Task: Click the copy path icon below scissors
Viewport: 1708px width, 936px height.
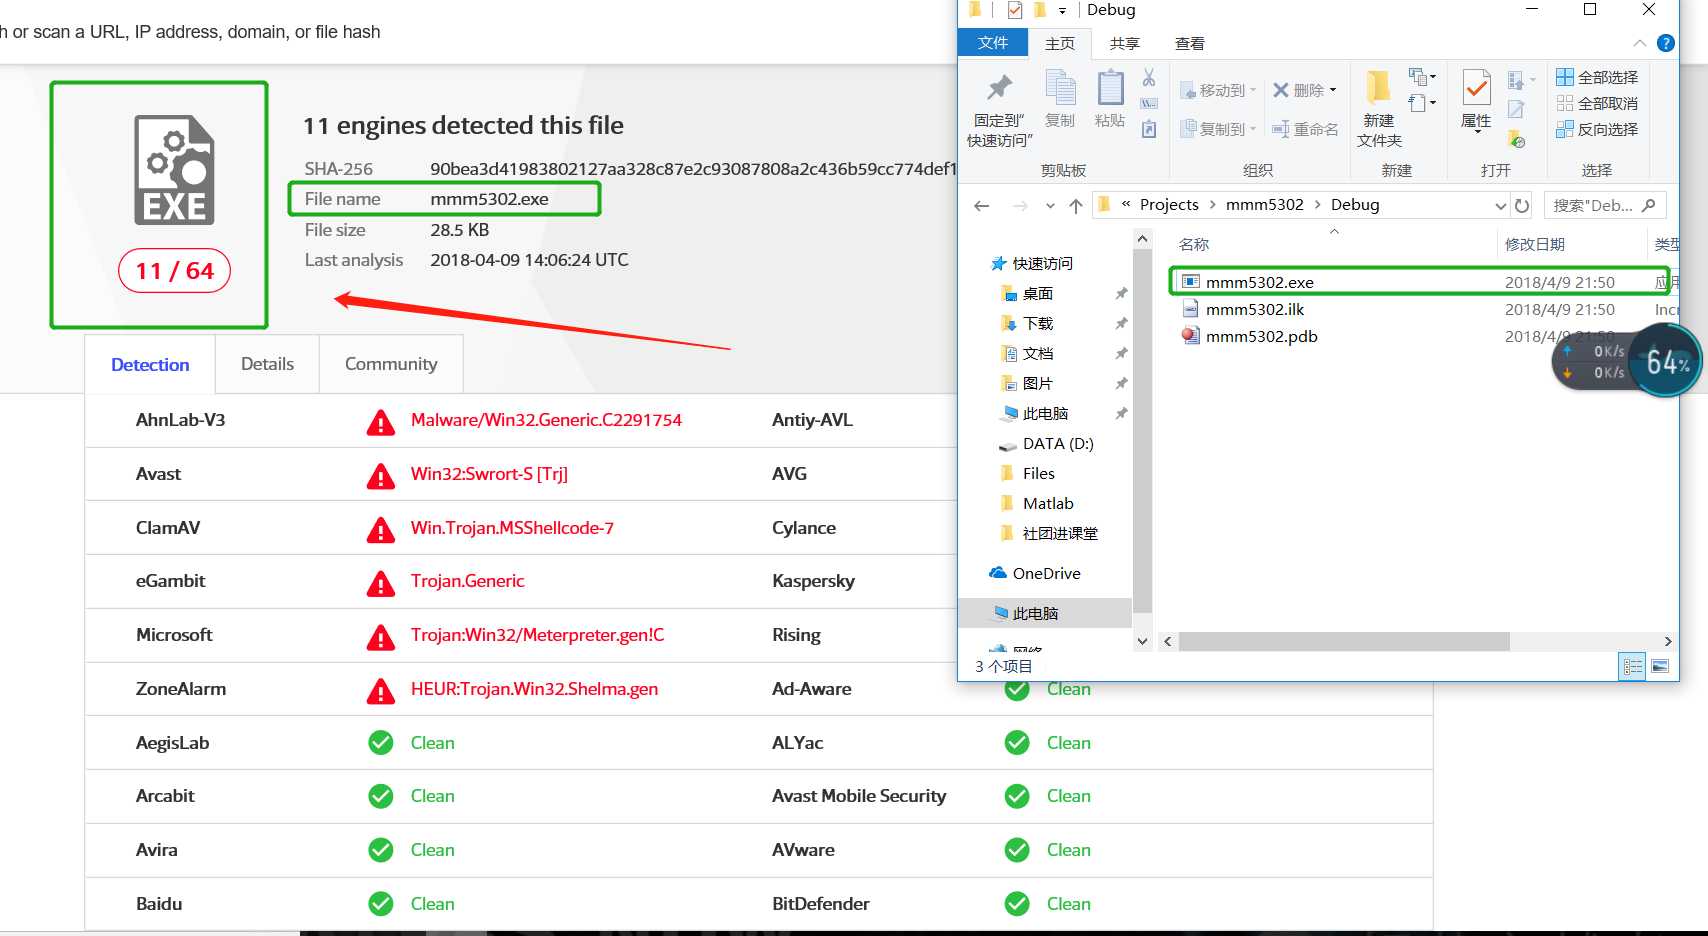Action: [x=1149, y=103]
